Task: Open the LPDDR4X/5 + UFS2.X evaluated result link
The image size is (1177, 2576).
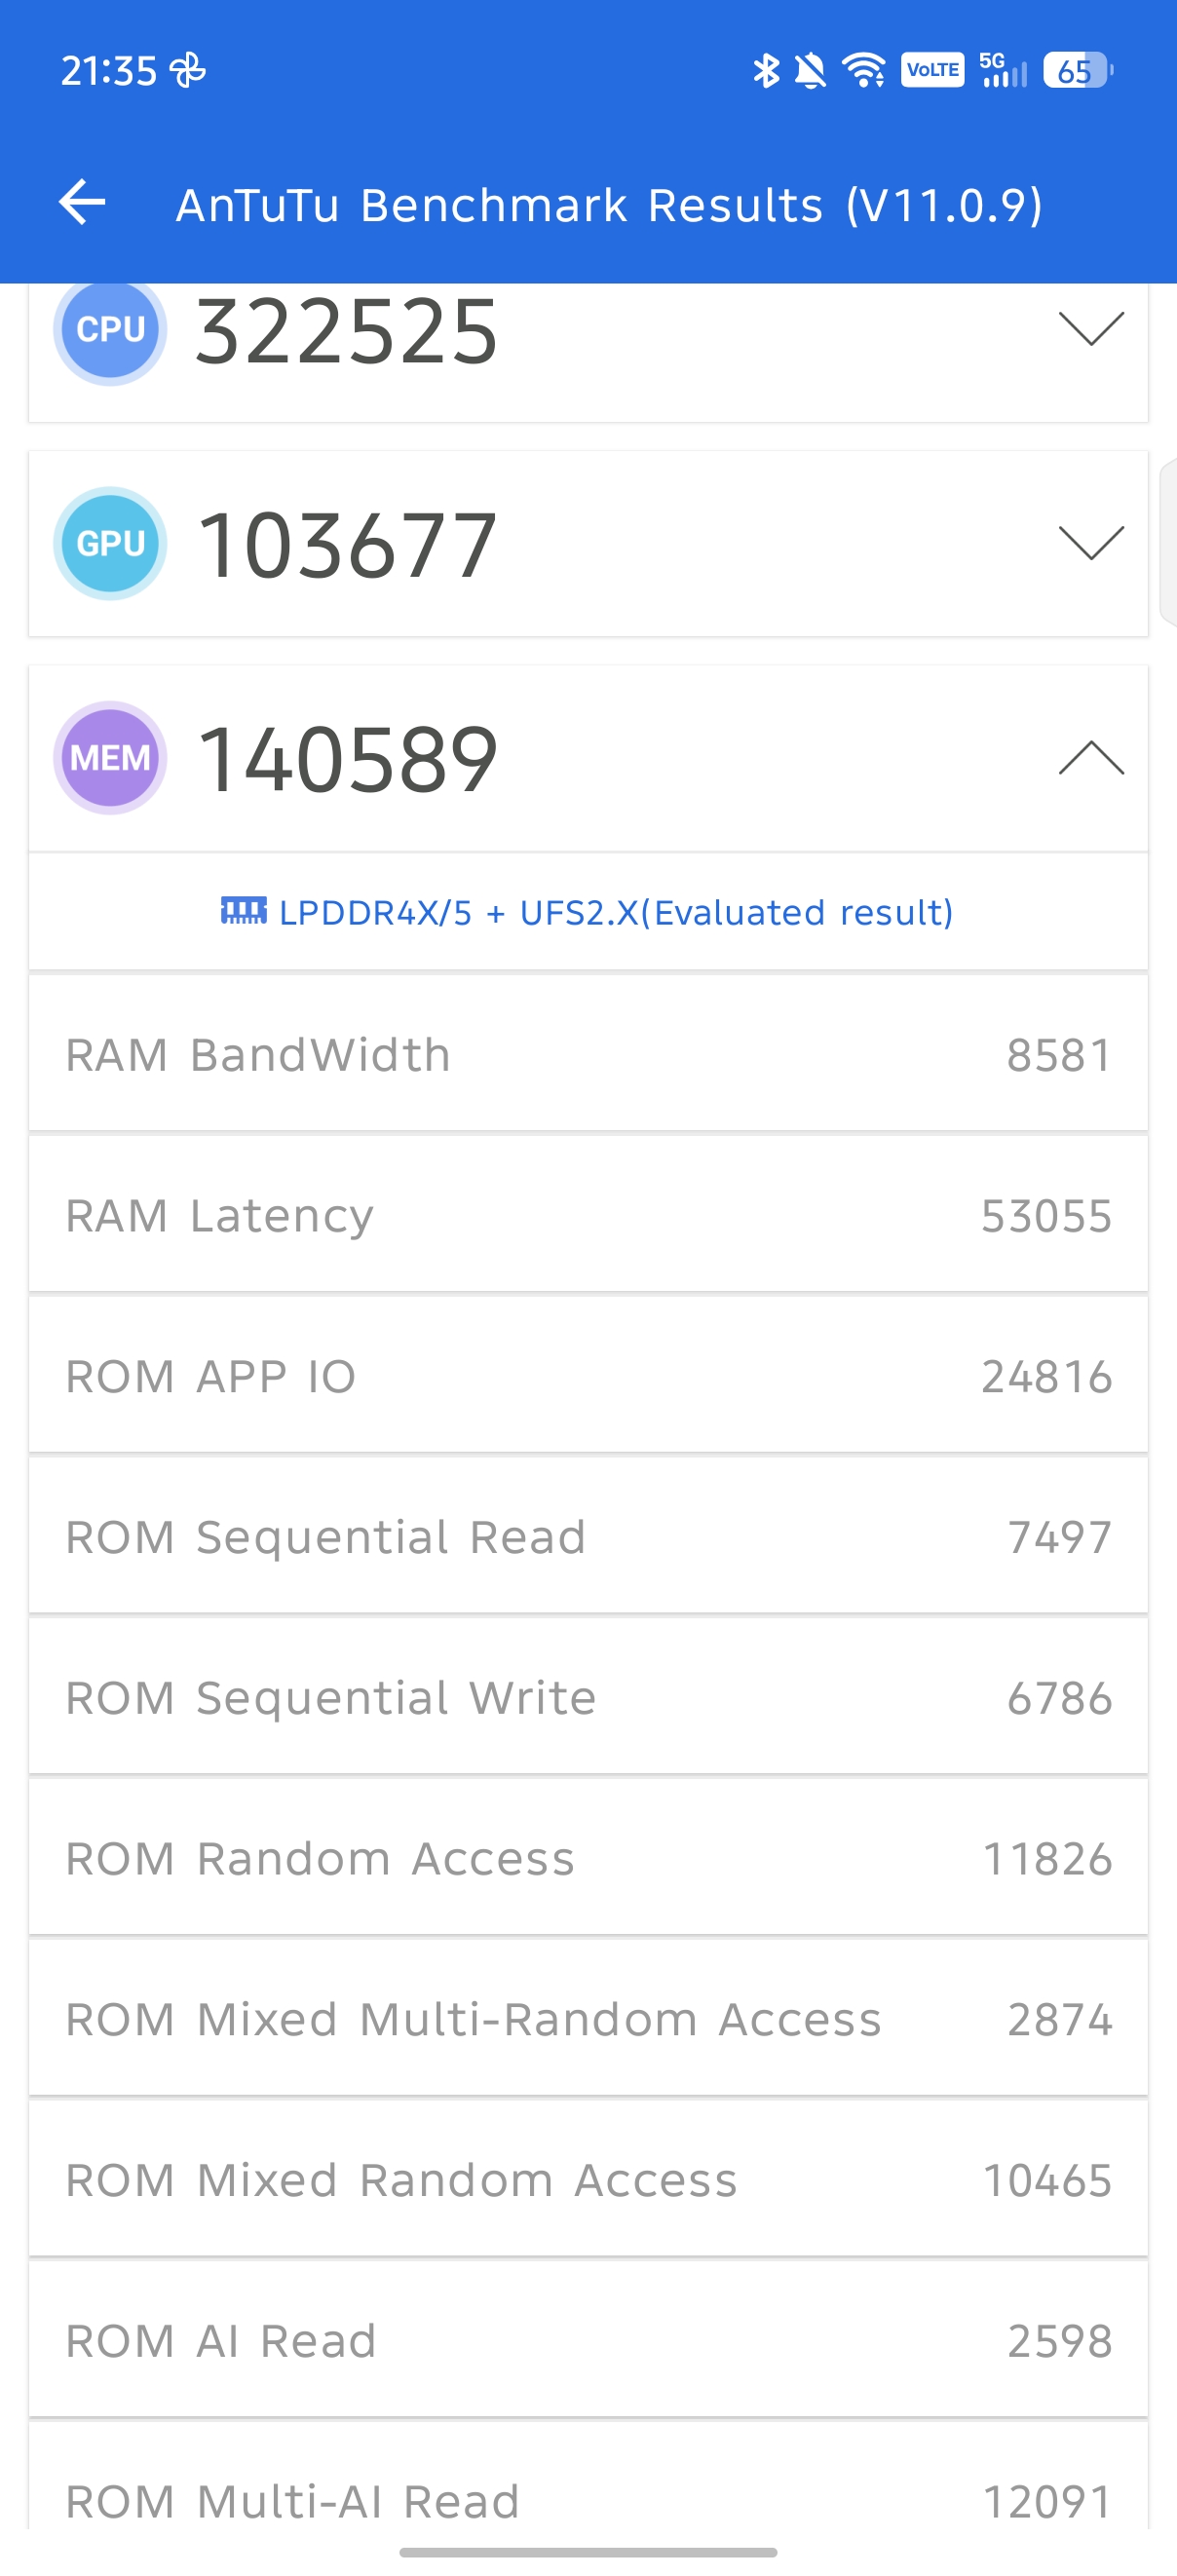Action: 588,912
